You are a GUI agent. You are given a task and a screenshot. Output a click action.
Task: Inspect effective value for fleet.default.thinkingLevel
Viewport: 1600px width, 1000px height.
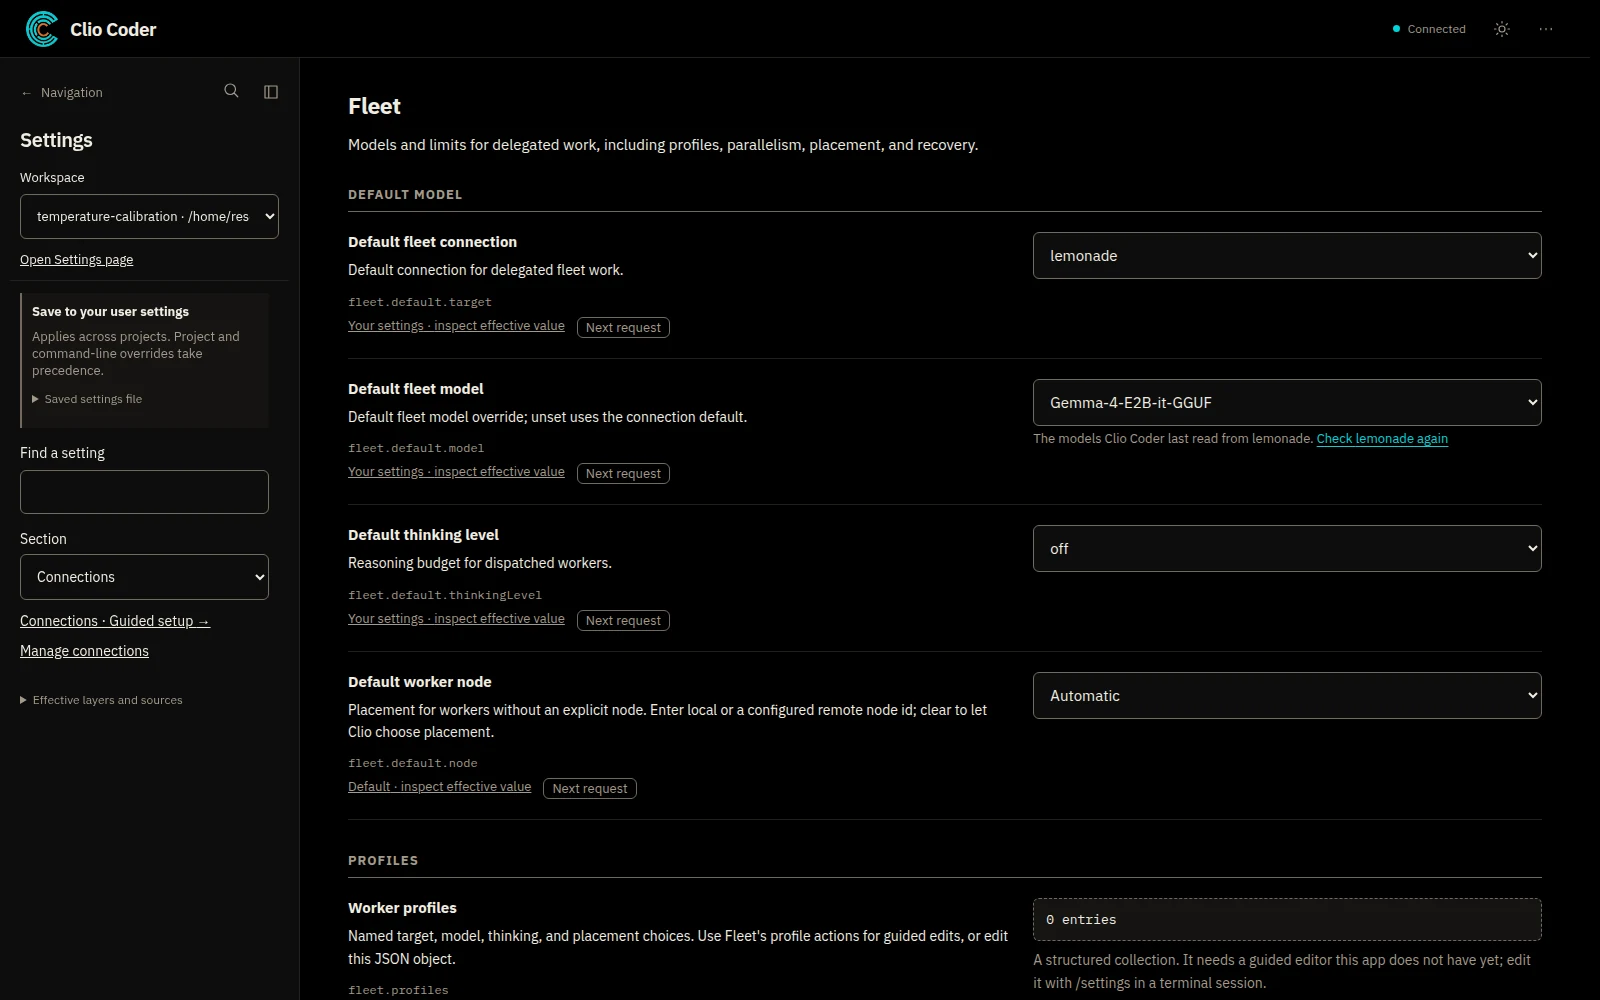(456, 619)
